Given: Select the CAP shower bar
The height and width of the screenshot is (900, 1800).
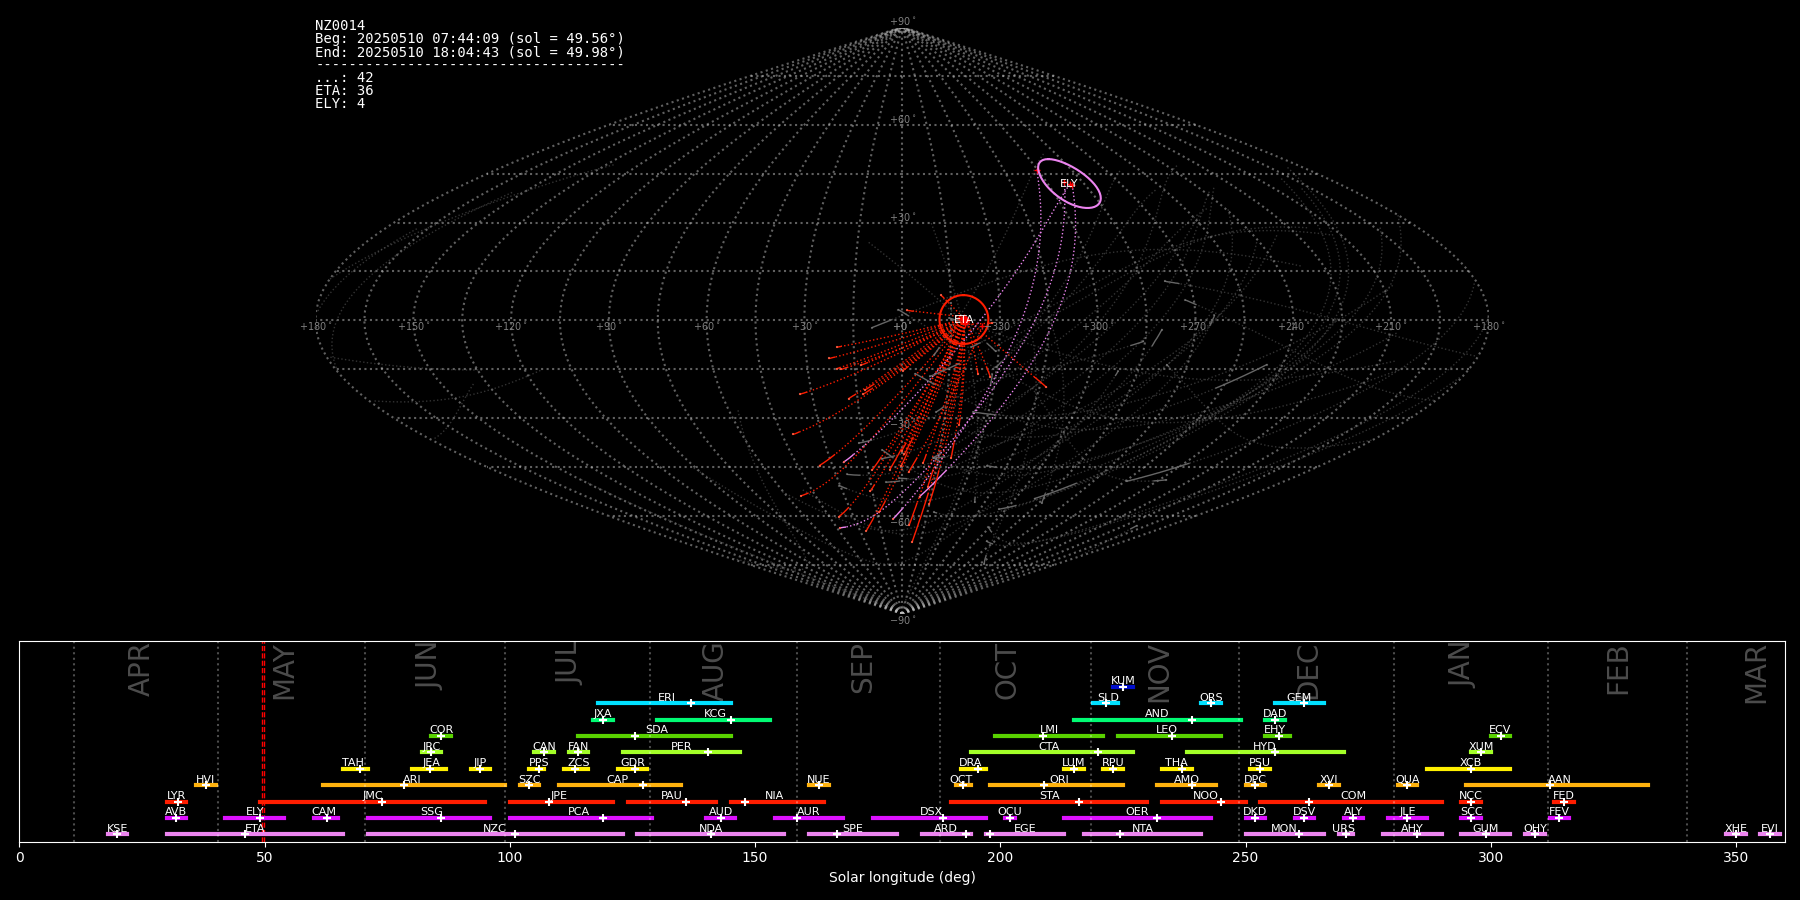Looking at the screenshot, I should click(x=620, y=785).
